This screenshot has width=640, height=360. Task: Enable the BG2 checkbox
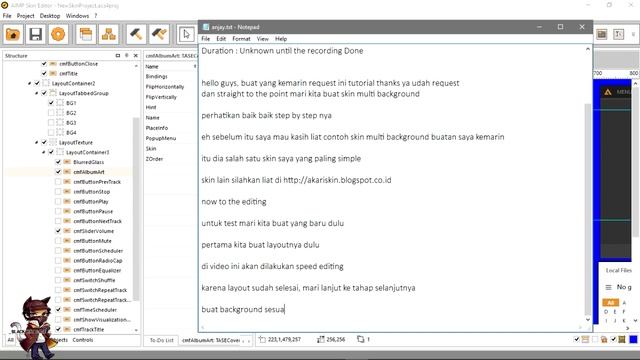(51, 113)
